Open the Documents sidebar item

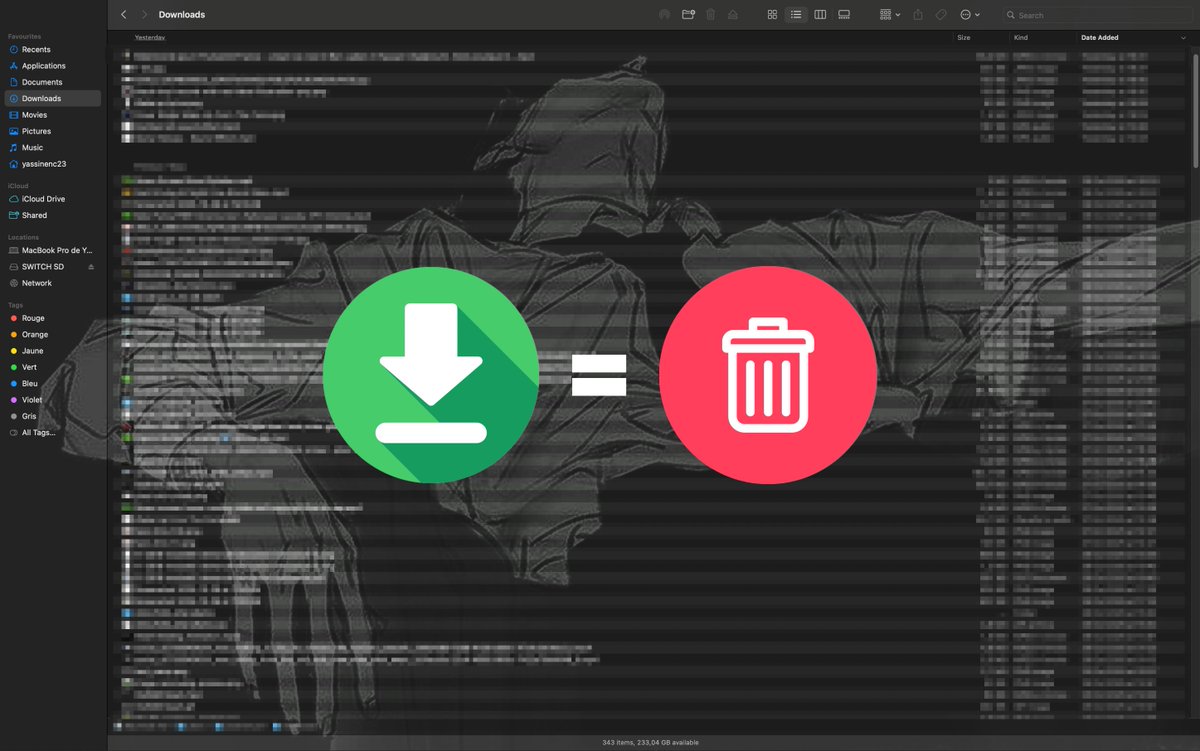(x=40, y=81)
